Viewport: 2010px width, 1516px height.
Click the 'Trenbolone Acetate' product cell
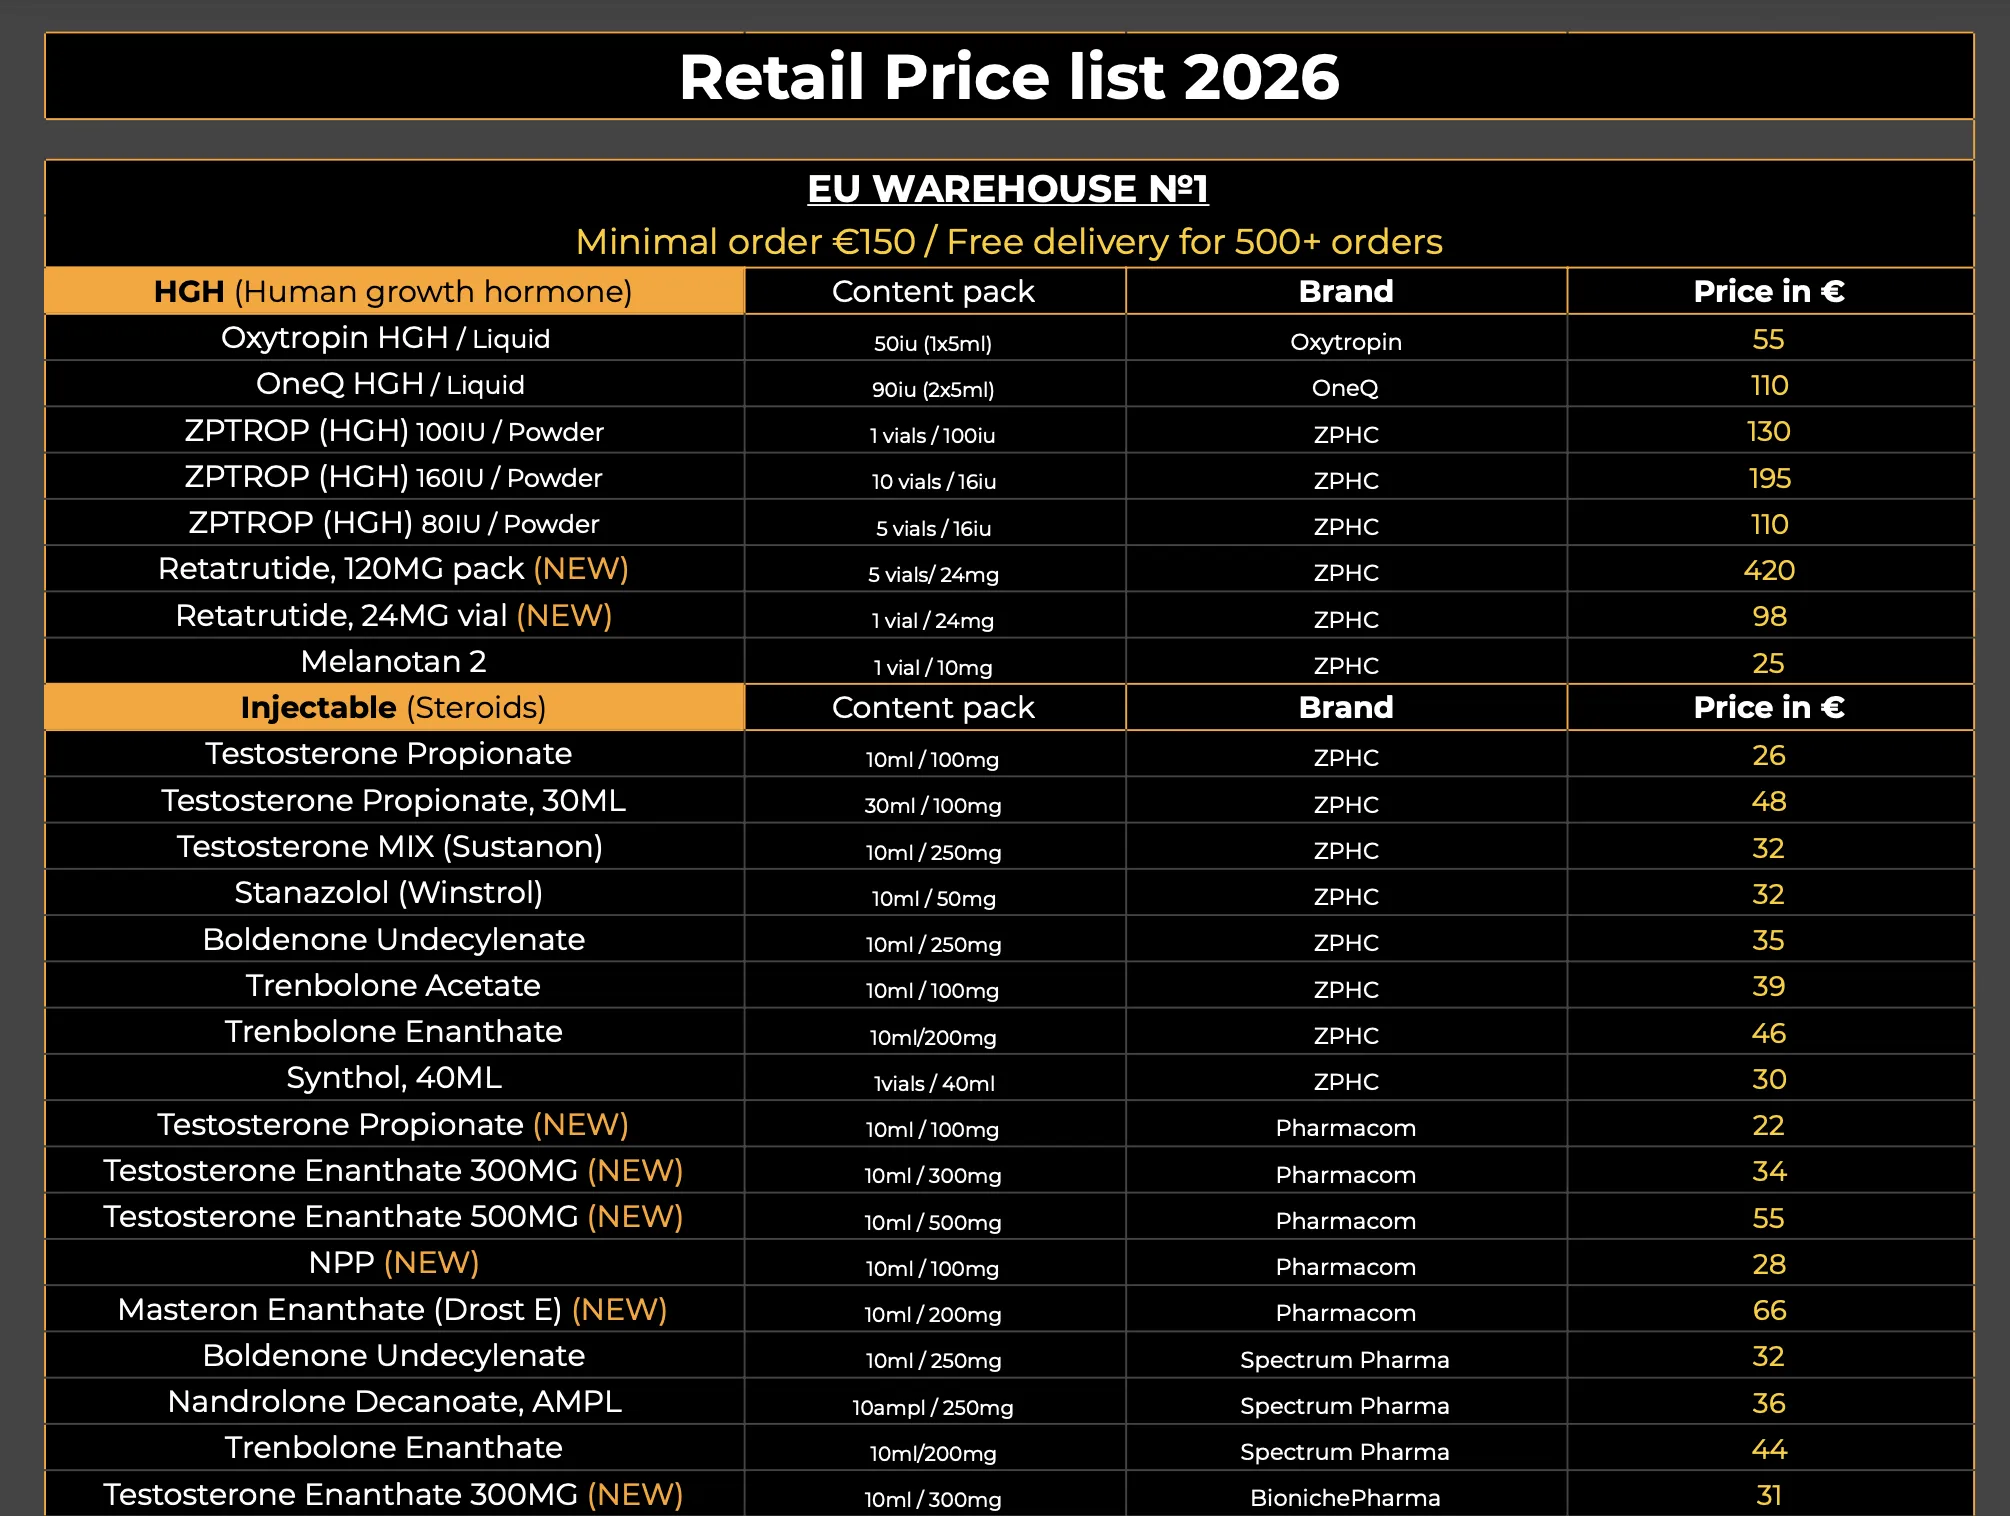point(394,985)
